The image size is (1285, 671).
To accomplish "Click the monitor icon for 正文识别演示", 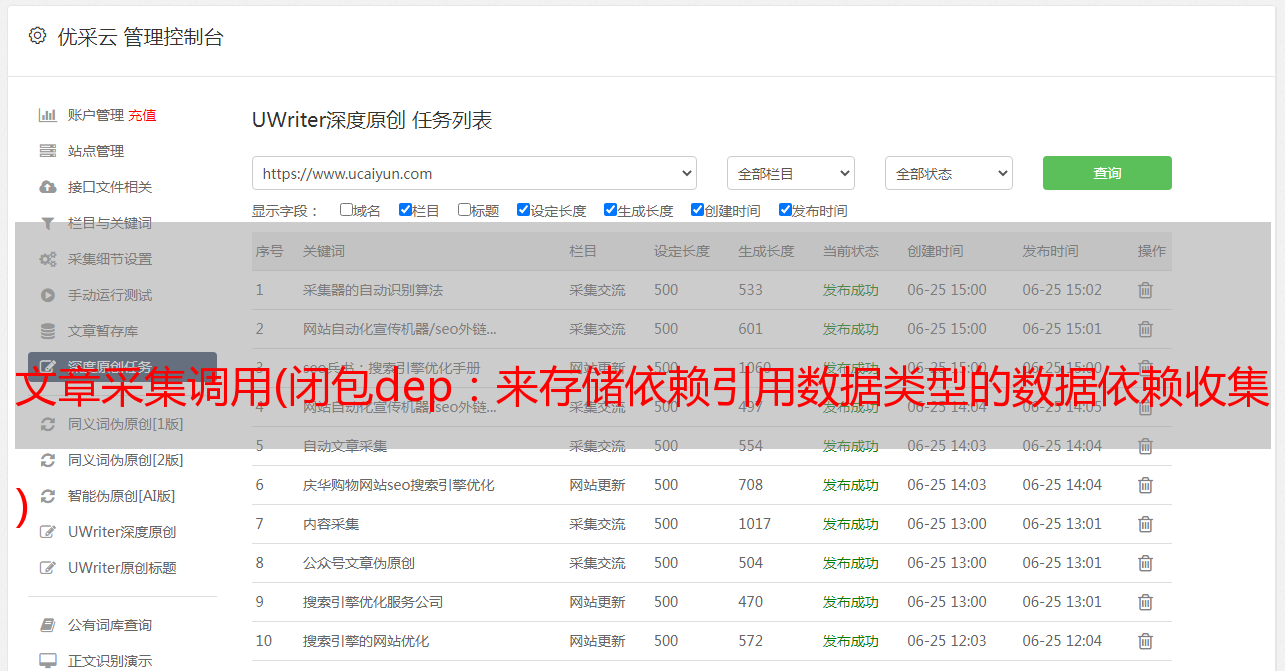I will point(47,661).
